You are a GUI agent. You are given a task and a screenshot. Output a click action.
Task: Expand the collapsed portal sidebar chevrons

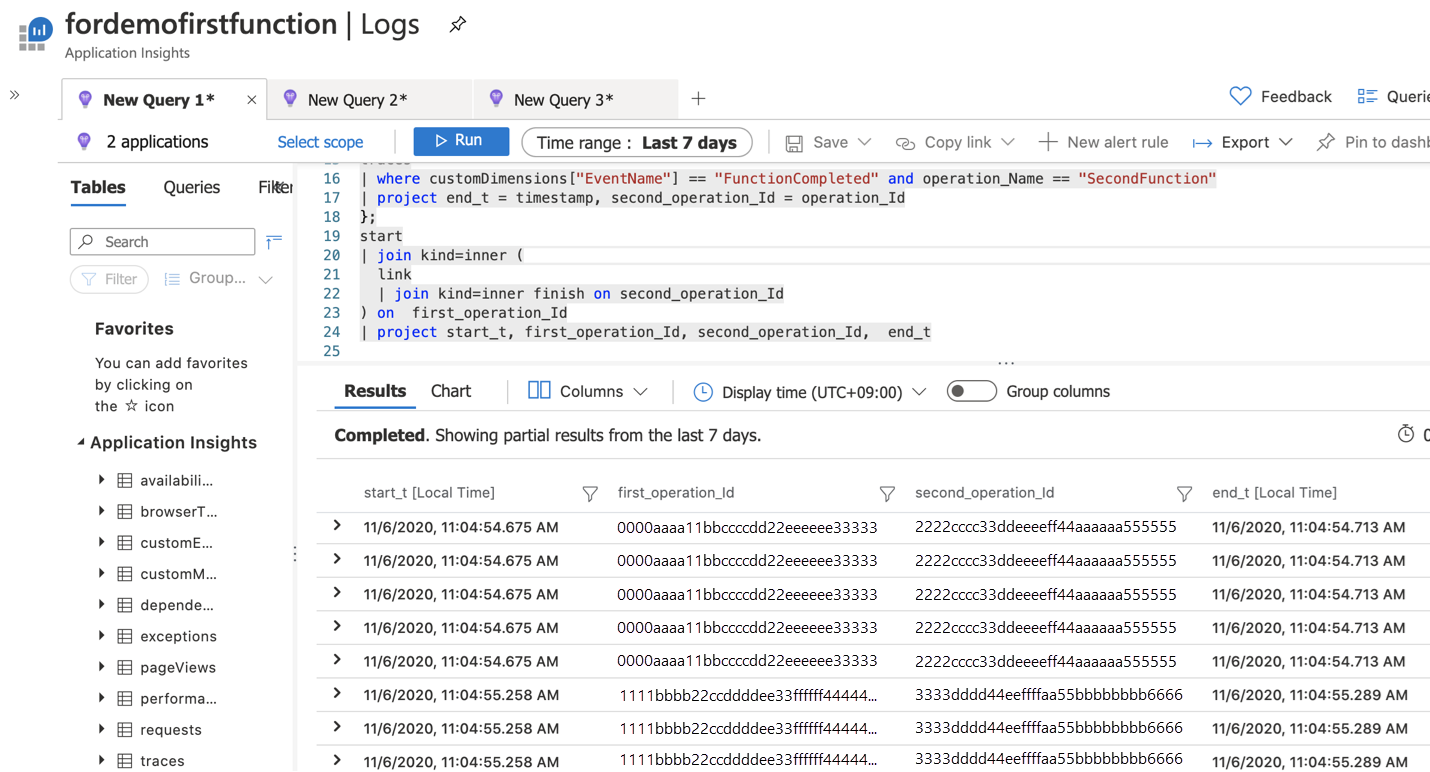click(15, 95)
